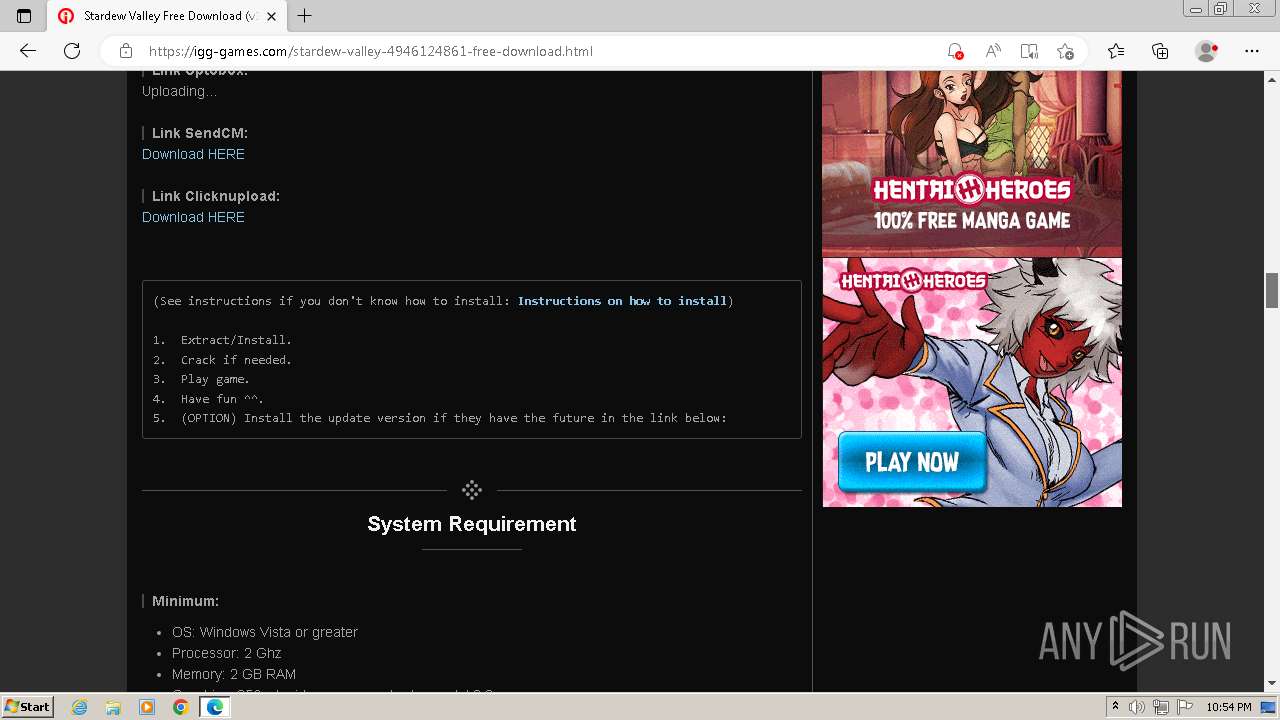Click the SendCM Download HERE link
This screenshot has width=1280, height=720.
(193, 154)
